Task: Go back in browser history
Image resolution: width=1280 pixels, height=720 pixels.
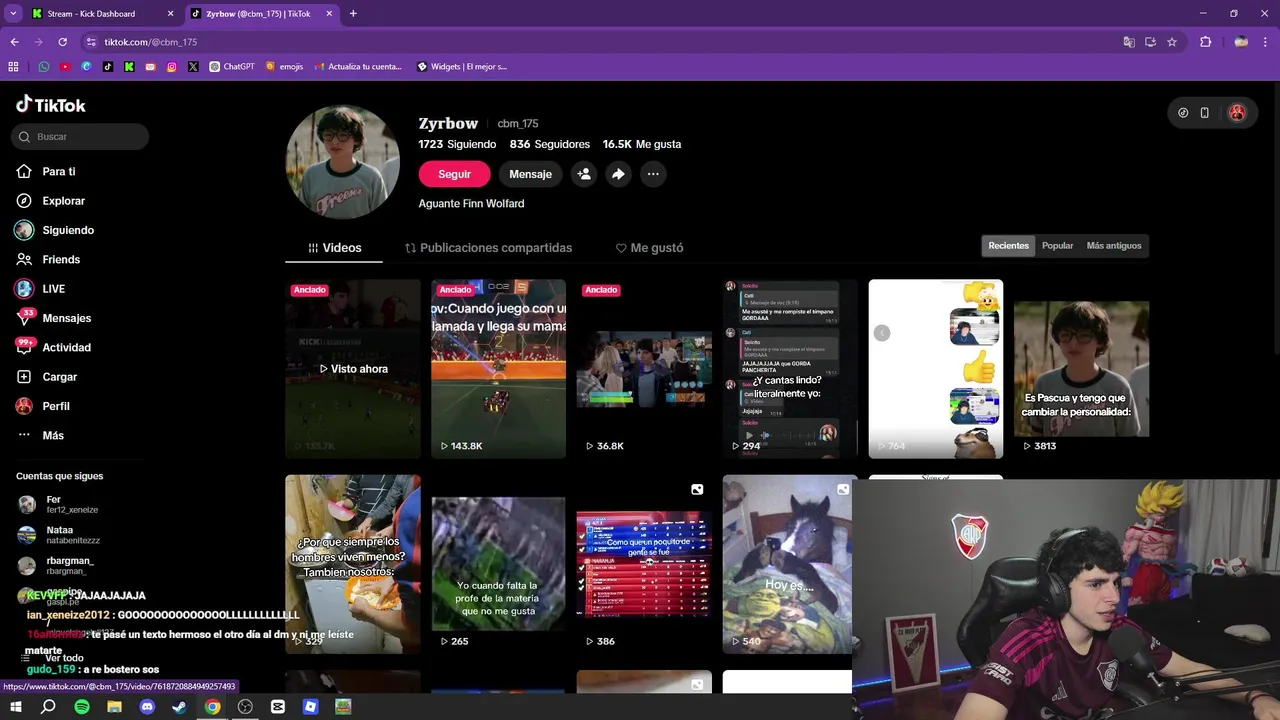Action: 14,42
